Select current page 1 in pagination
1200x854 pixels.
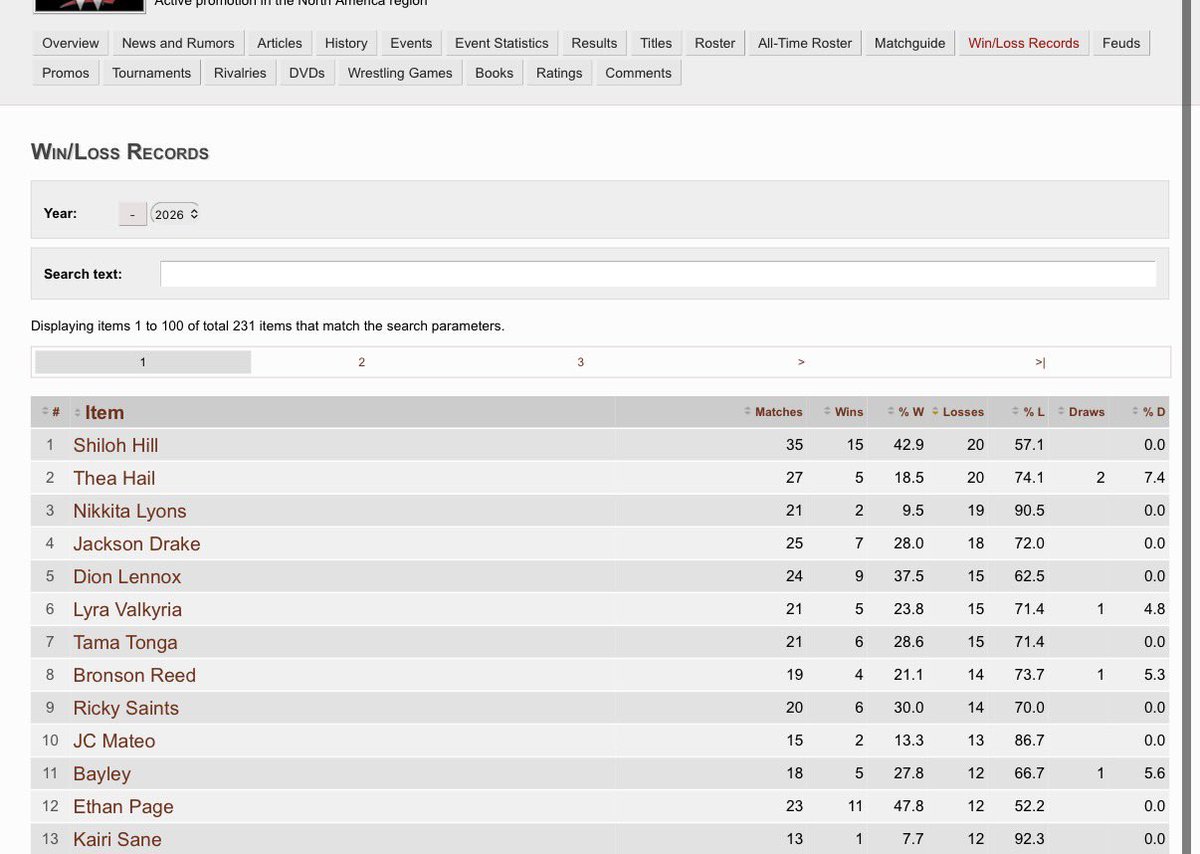143,362
